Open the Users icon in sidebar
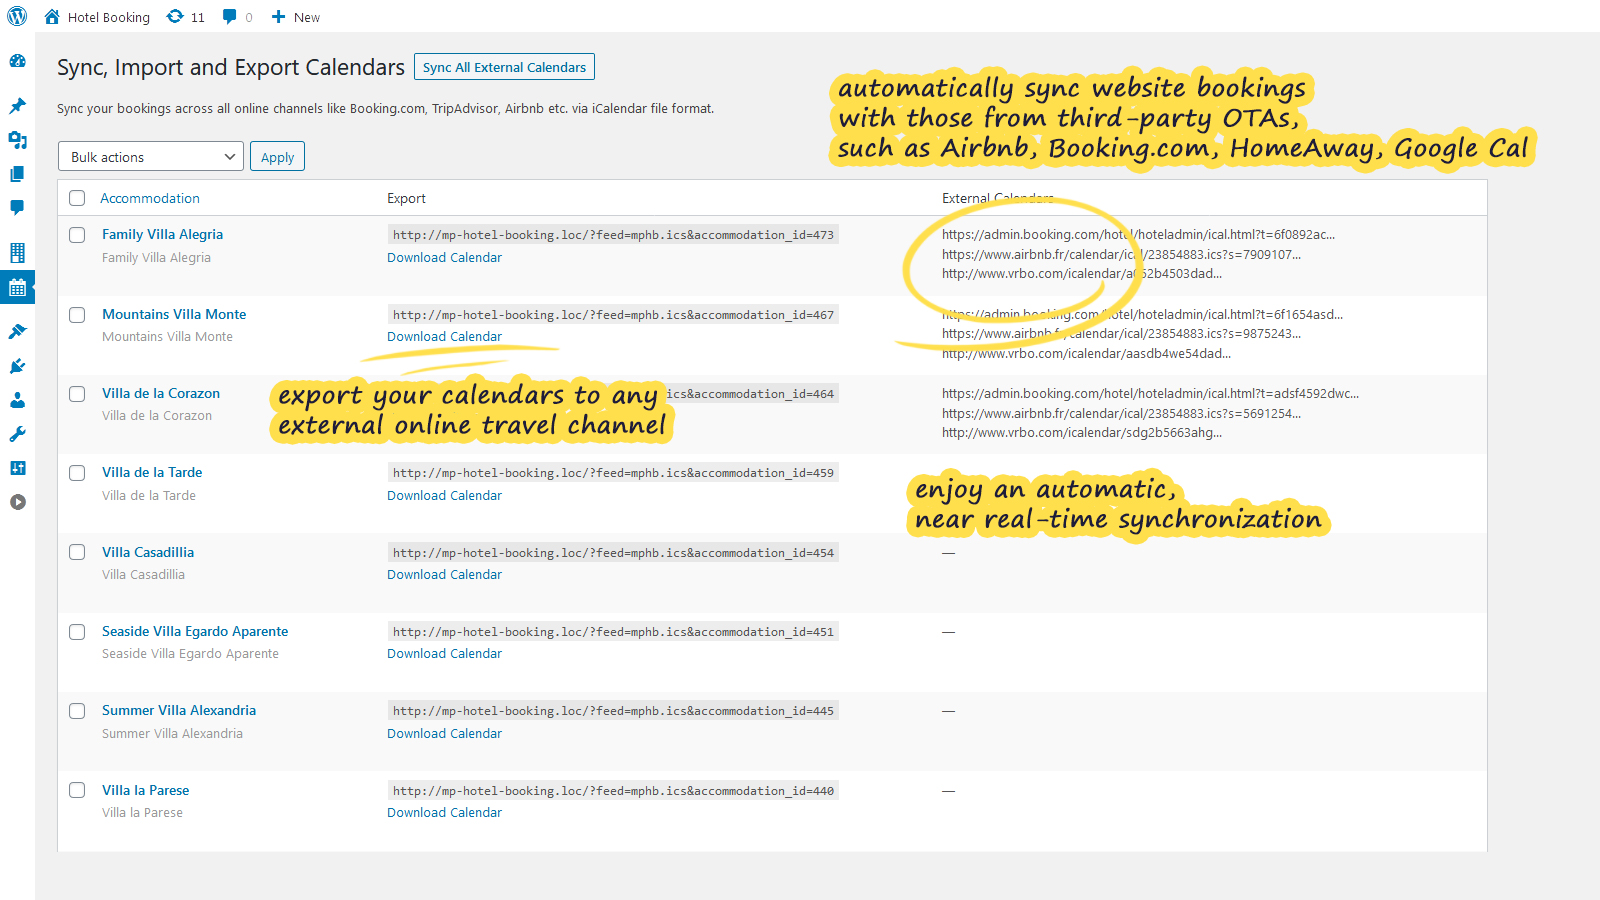 tap(17, 400)
